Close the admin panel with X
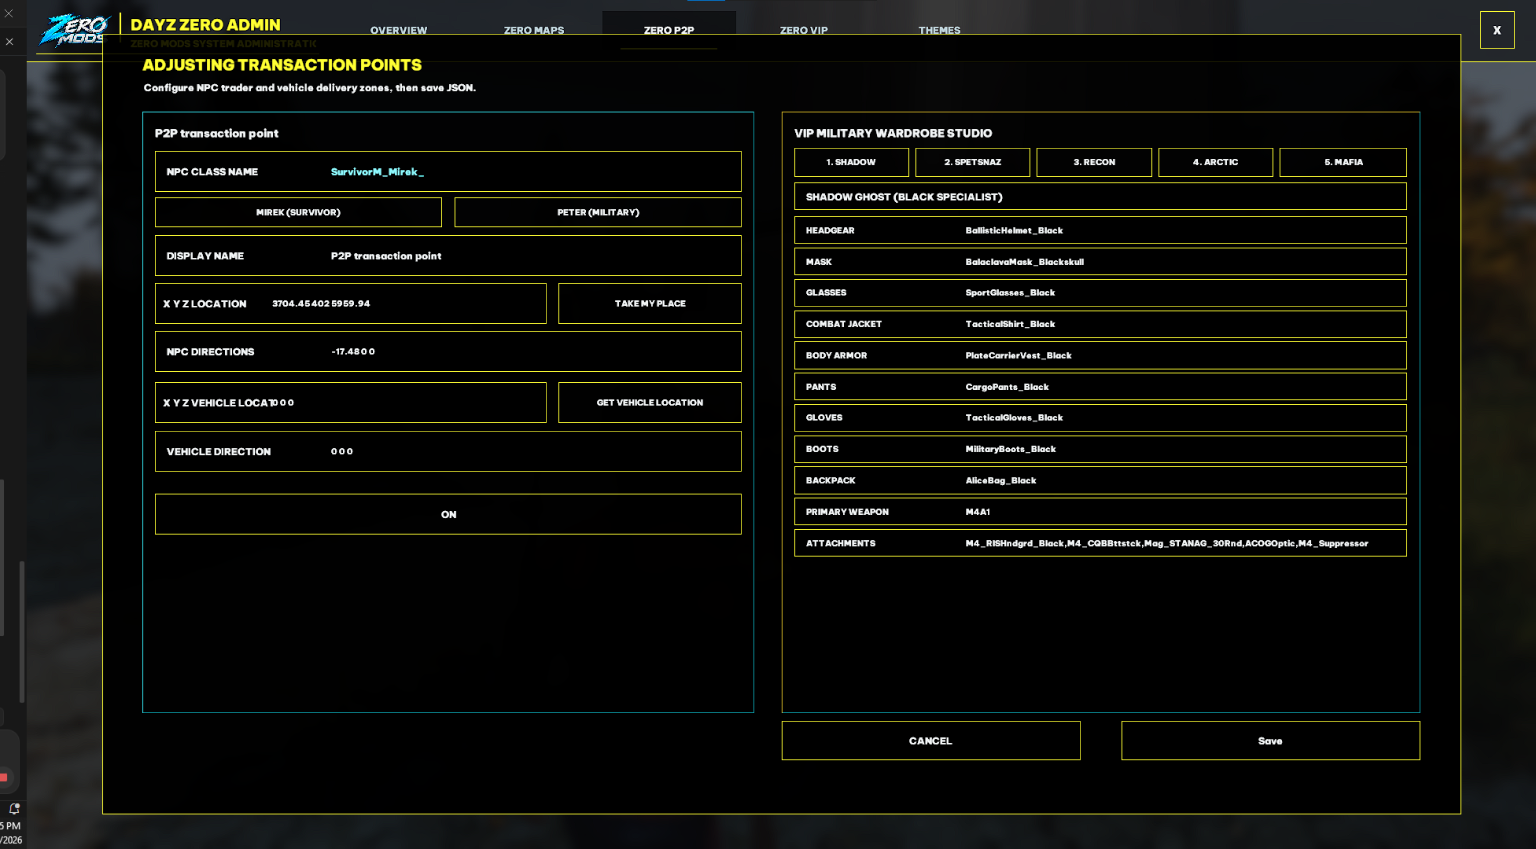The image size is (1536, 849). click(x=1497, y=30)
